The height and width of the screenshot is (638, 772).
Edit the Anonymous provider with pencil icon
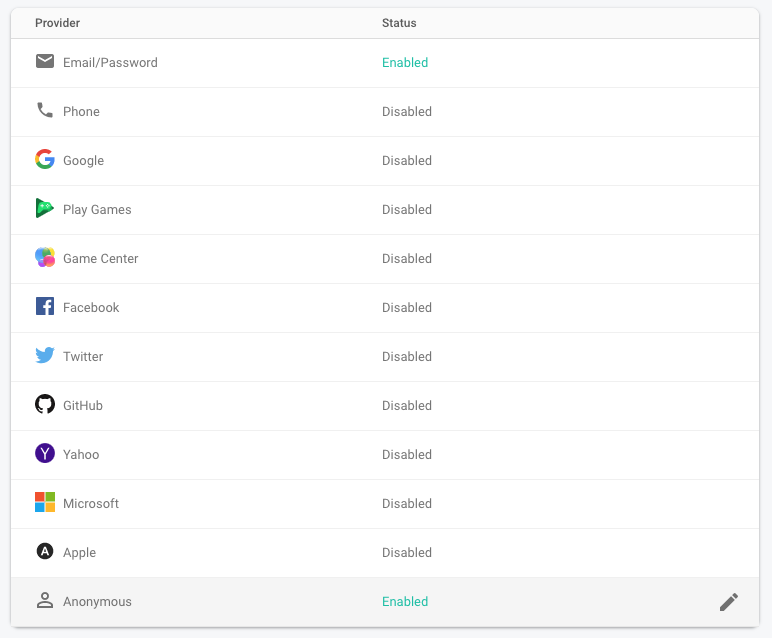tap(729, 602)
